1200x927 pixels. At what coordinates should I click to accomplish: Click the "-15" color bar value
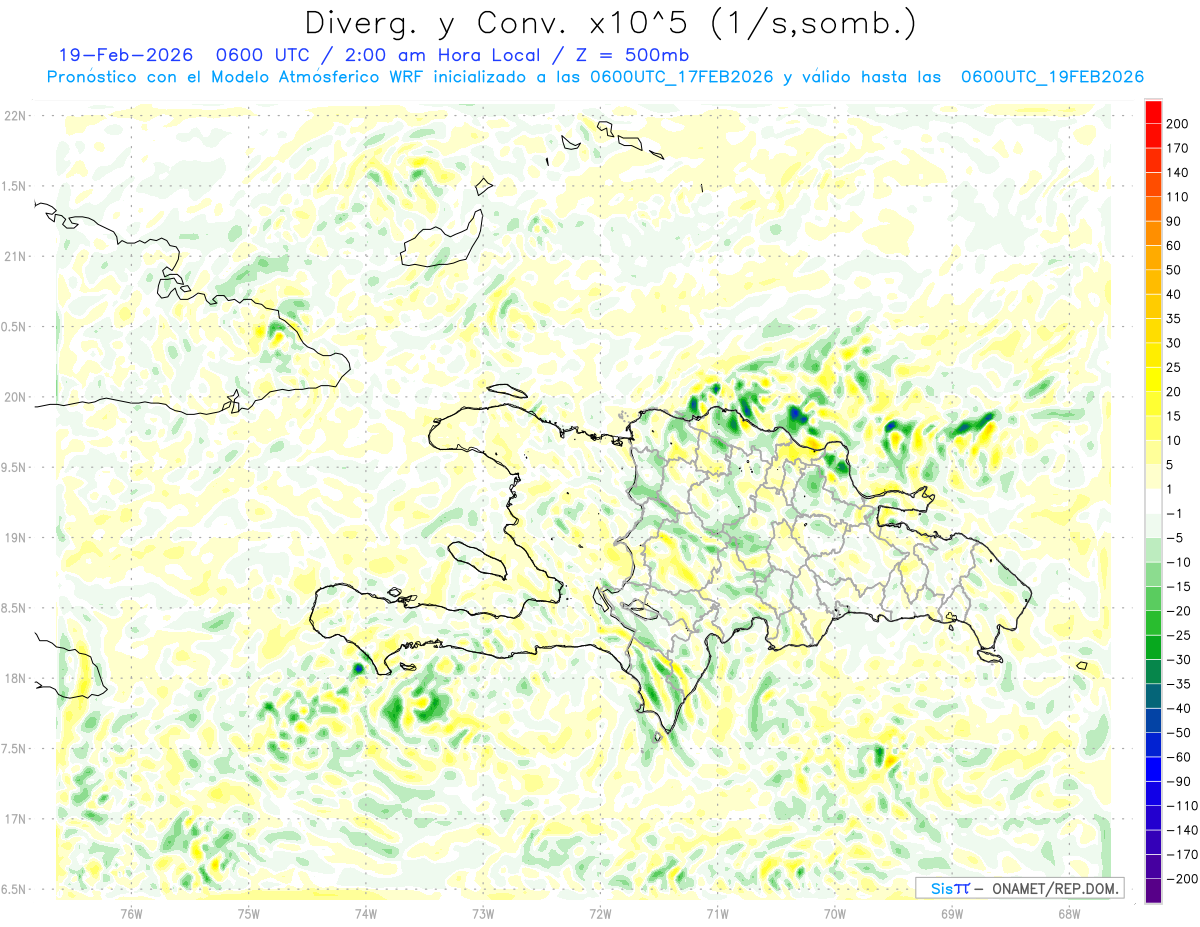point(1178,587)
